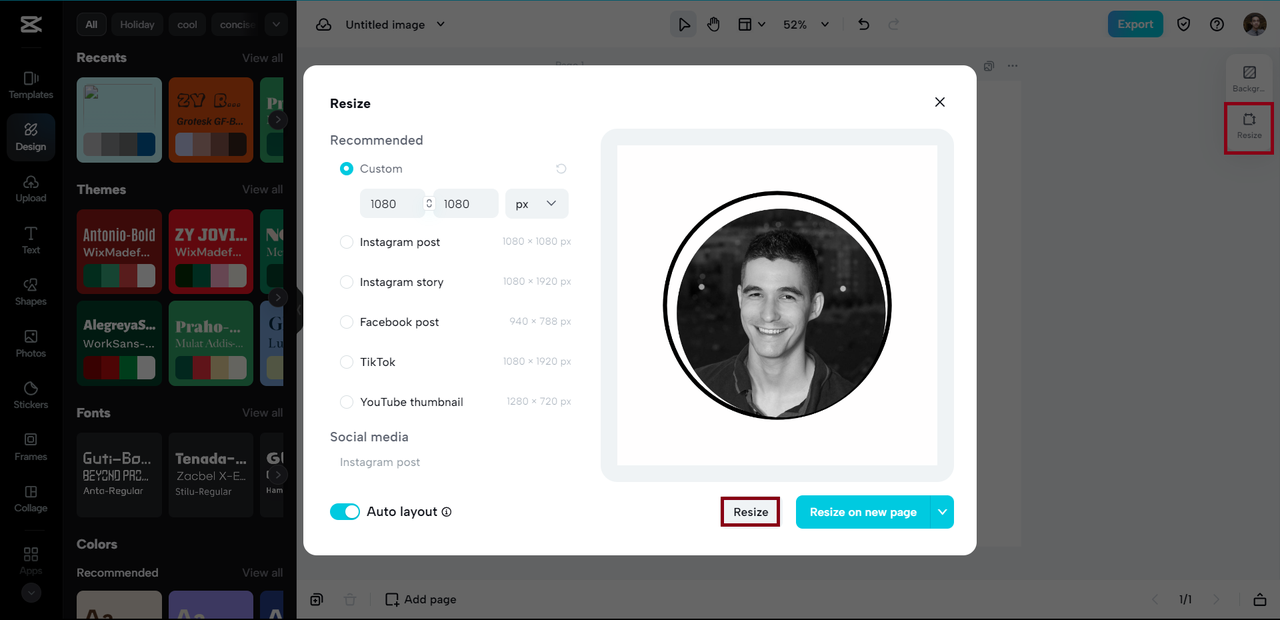Open the Background panel on the right
1280x620 pixels.
tap(1249, 79)
